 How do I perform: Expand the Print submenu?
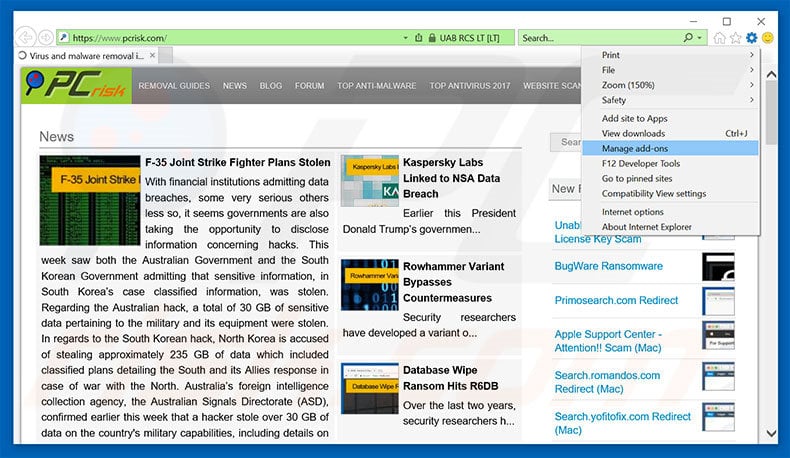(x=670, y=55)
